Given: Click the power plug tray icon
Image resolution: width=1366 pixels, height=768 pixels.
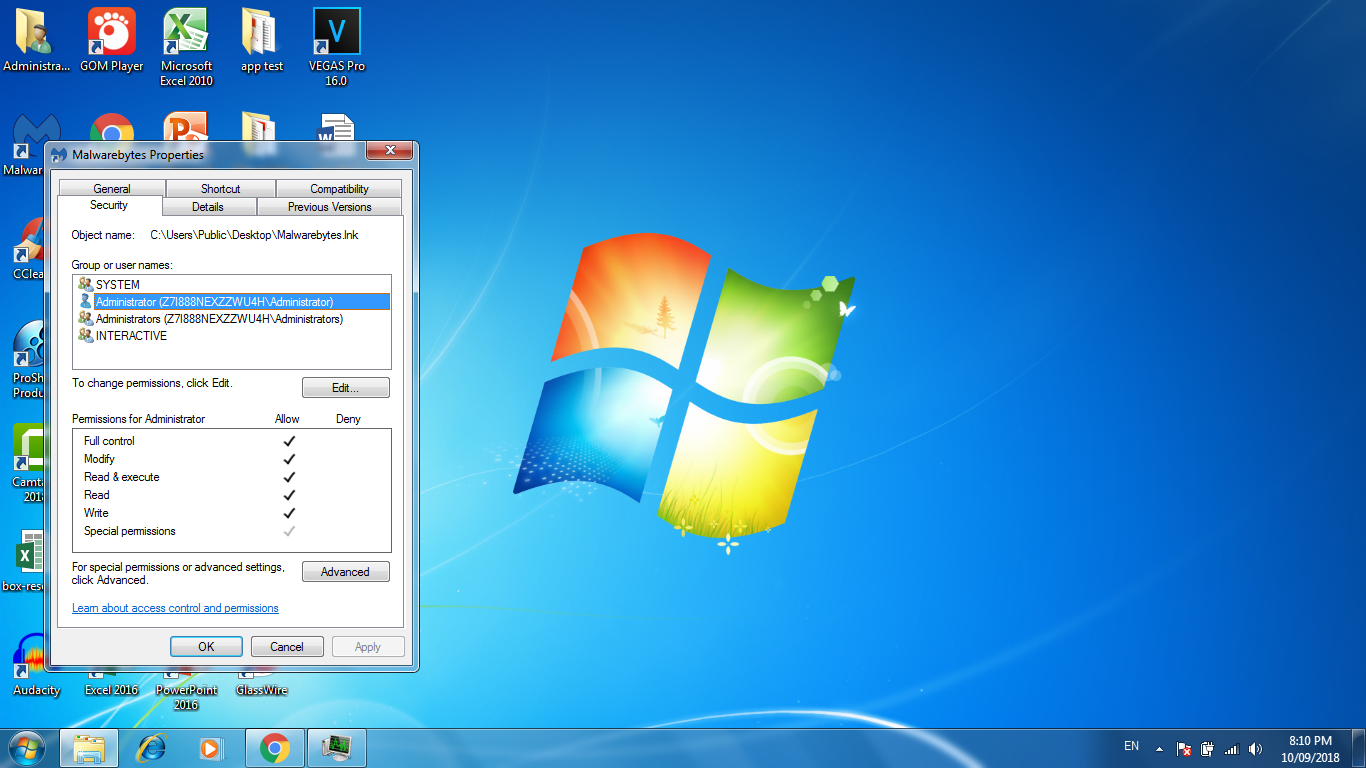Looking at the screenshot, I should pos(1207,748).
